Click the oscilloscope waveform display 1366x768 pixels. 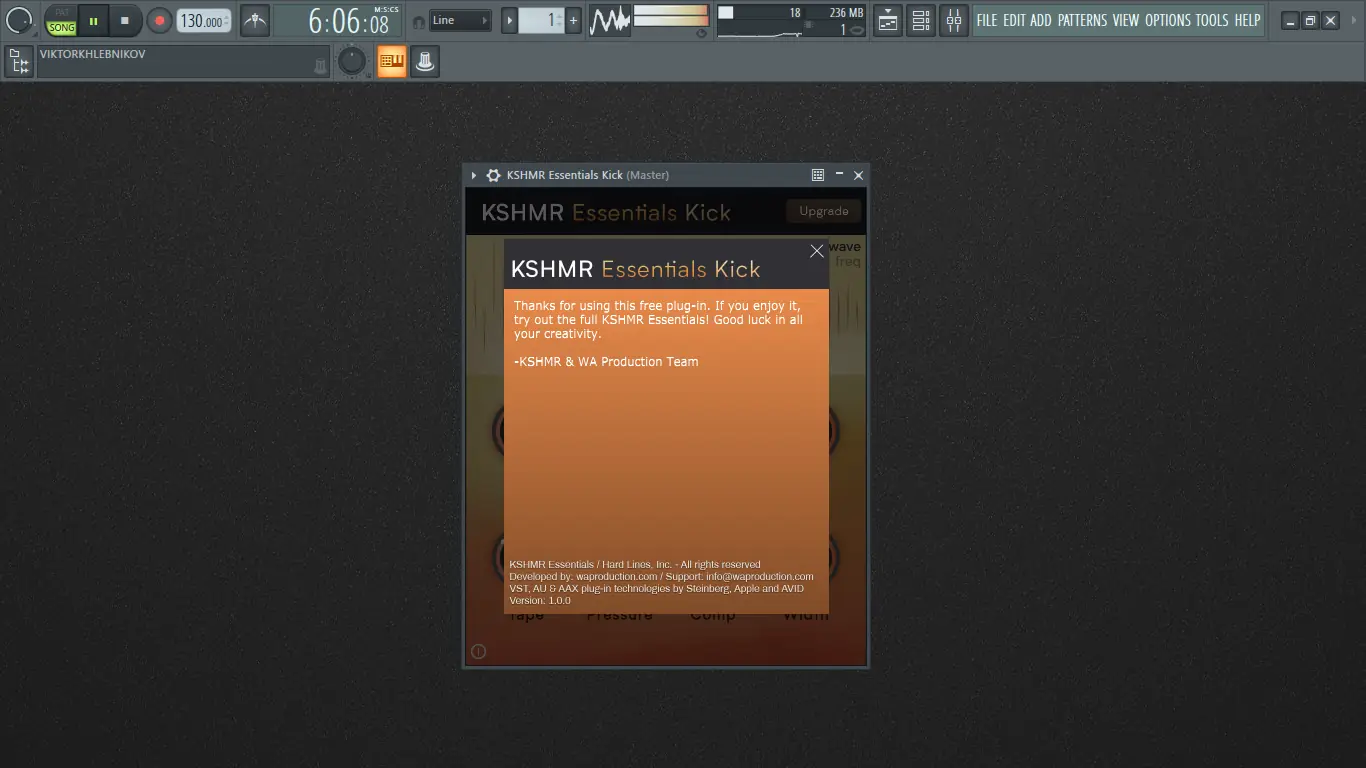coord(609,20)
